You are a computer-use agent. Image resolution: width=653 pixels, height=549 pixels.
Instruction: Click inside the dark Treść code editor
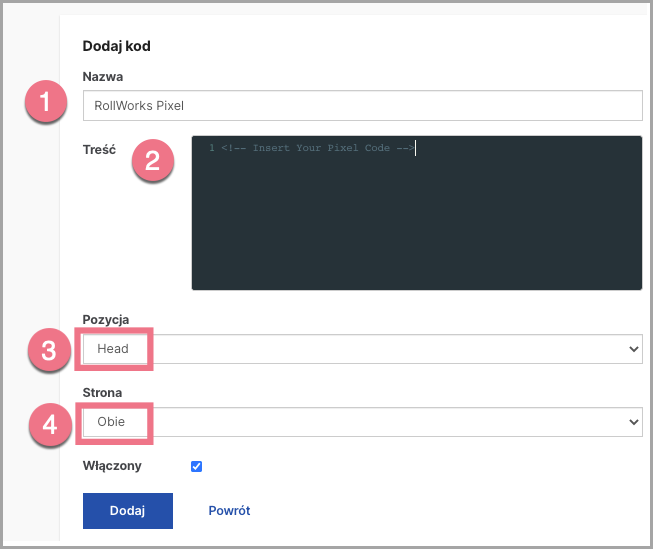417,213
